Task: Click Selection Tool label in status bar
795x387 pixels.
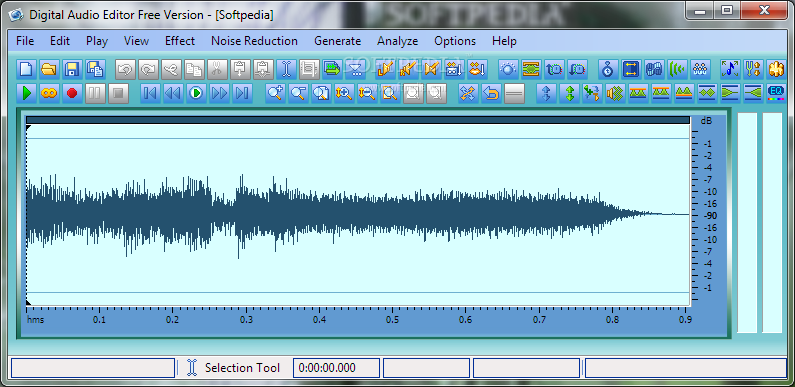Action: [242, 368]
